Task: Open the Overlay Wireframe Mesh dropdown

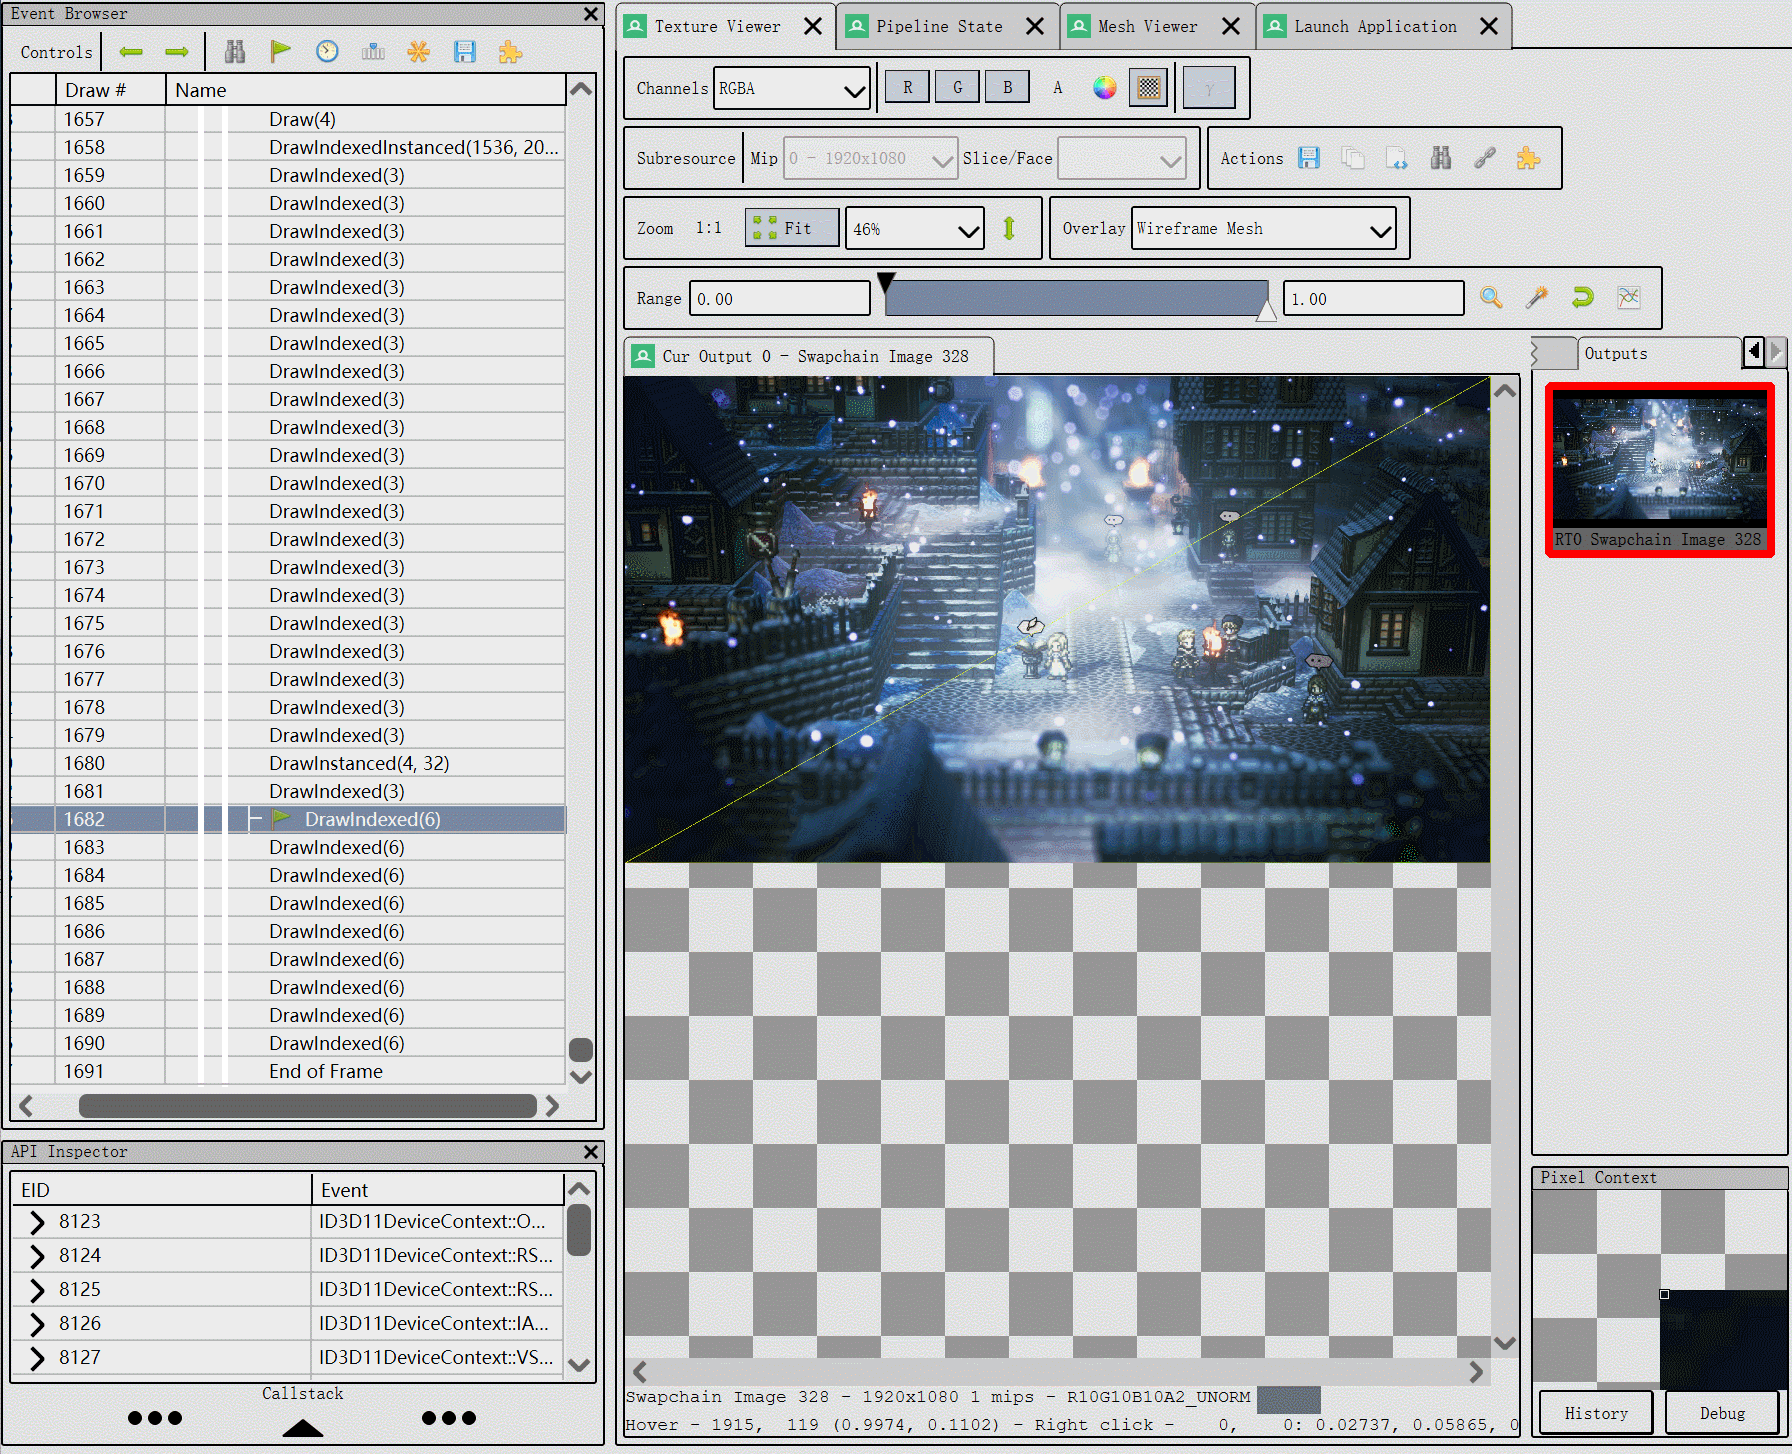Action: point(1264,229)
